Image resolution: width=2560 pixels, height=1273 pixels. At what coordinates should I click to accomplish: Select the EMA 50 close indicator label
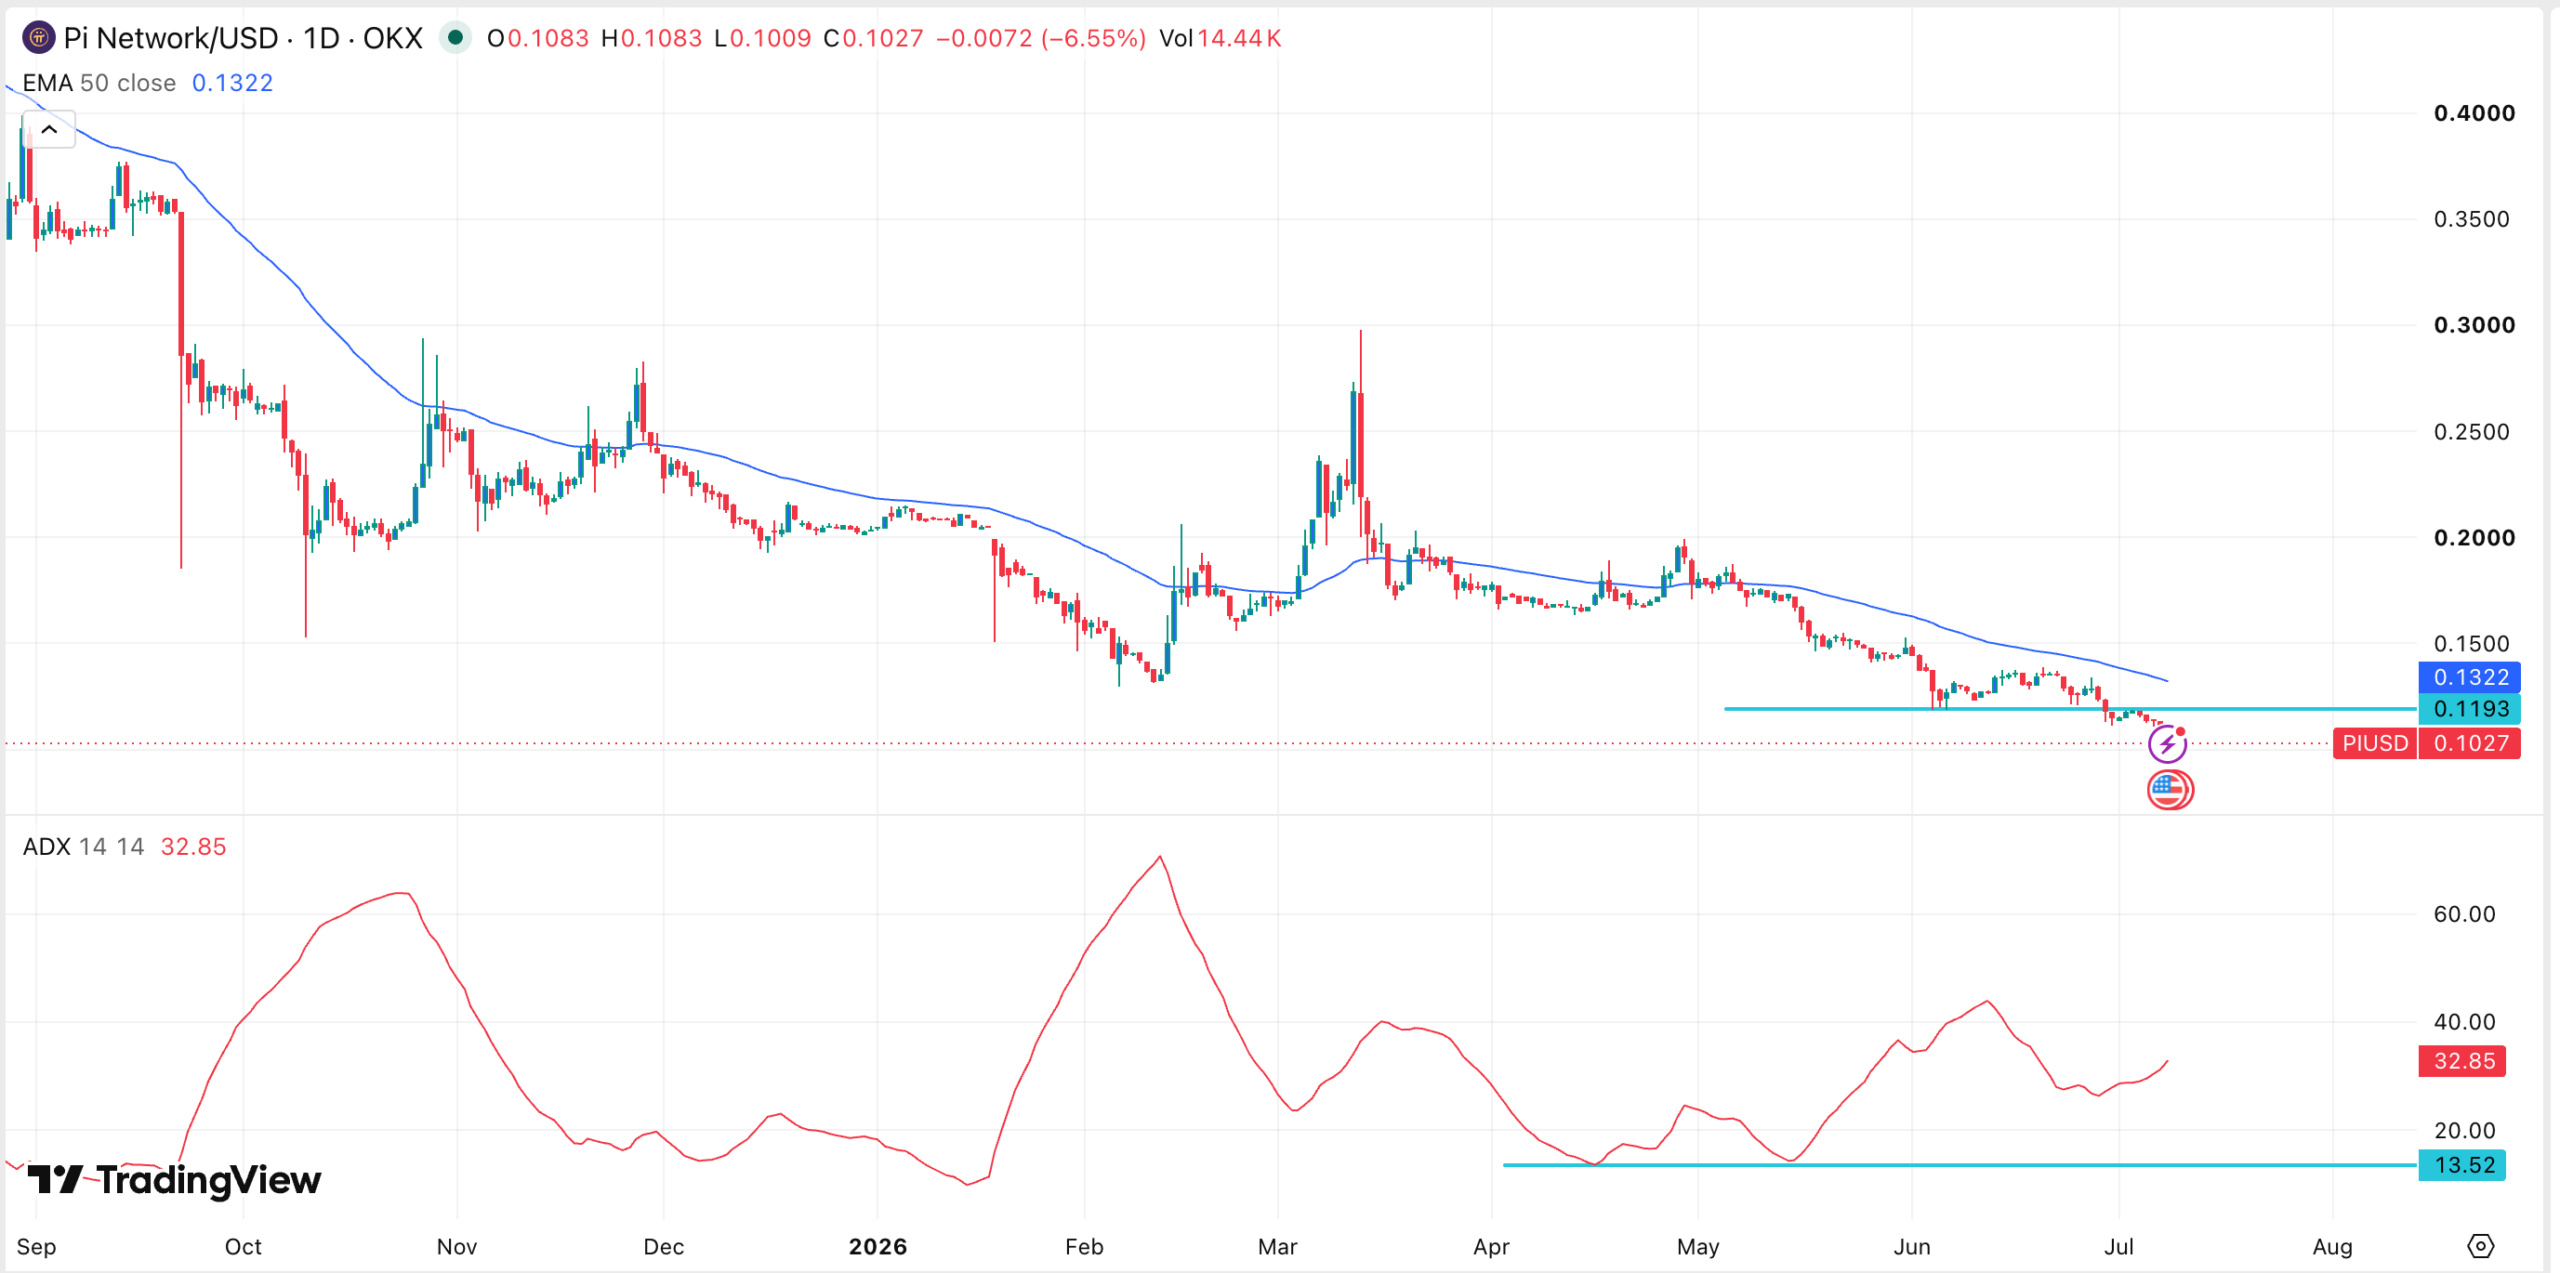pyautogui.click(x=99, y=83)
